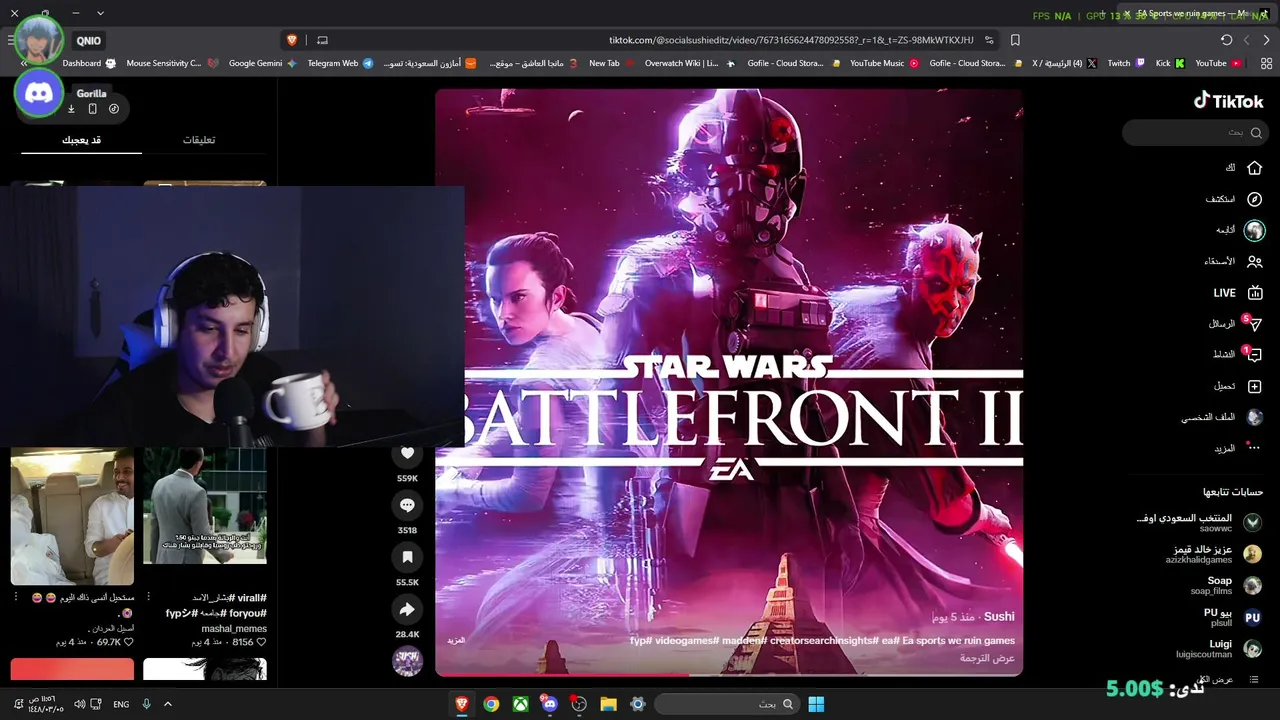Screen dimensions: 1280x720
Task: Open Explore compass icon in sidebar
Action: click(x=1255, y=199)
